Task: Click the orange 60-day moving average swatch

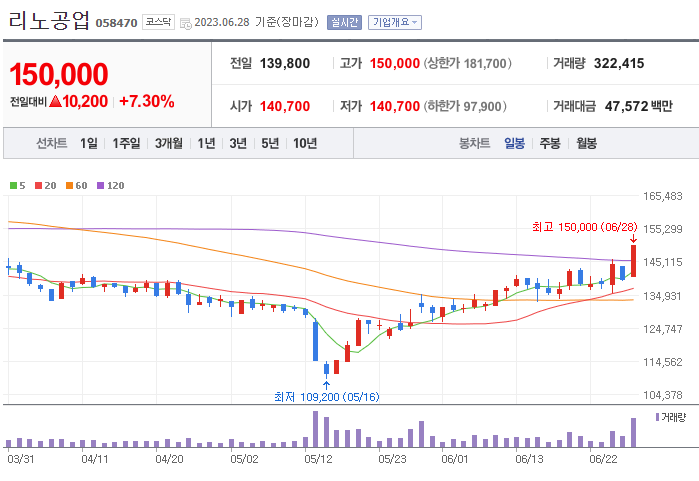Action: coord(70,185)
